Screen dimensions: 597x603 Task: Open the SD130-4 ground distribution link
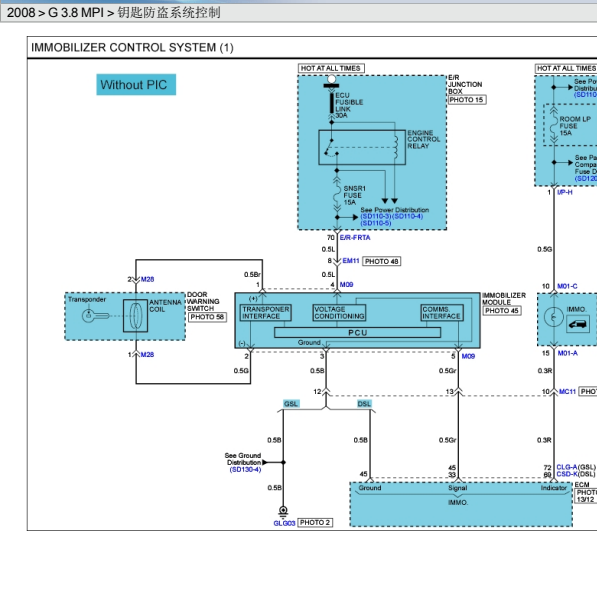click(x=245, y=470)
